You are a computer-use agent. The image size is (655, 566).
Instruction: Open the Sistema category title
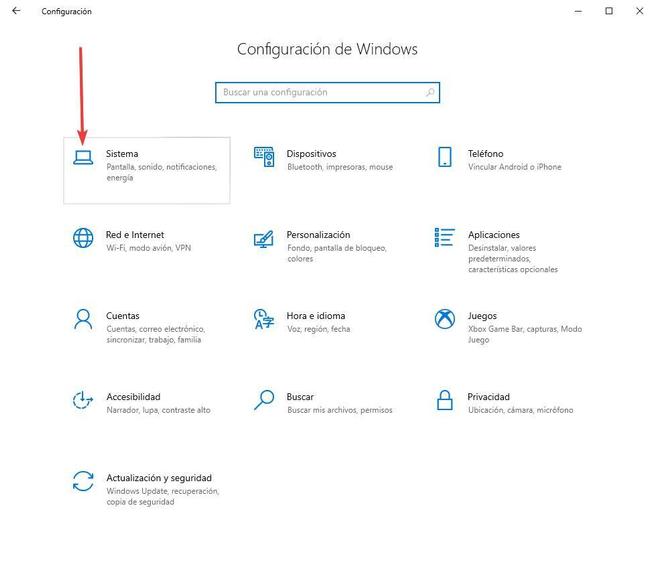point(122,154)
